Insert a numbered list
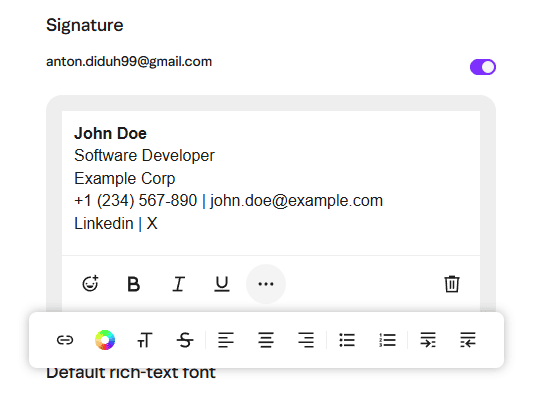The image size is (548, 396). pyautogui.click(x=387, y=340)
